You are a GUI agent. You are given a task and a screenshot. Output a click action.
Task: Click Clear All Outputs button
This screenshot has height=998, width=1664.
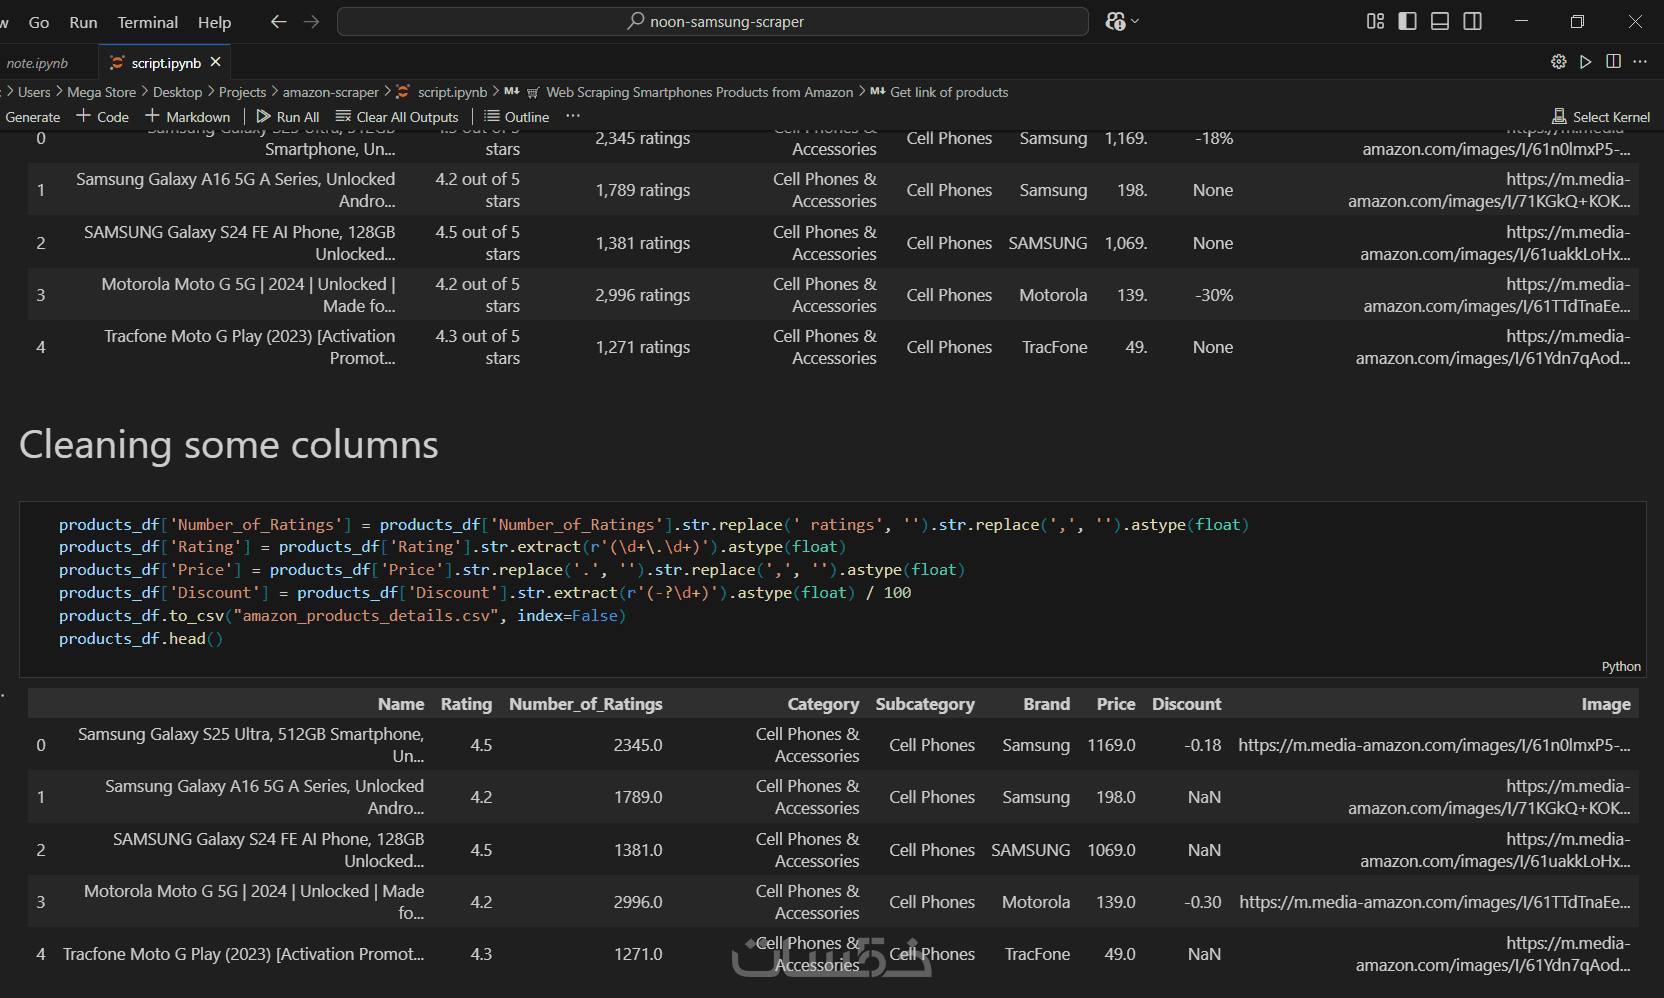[x=397, y=117]
